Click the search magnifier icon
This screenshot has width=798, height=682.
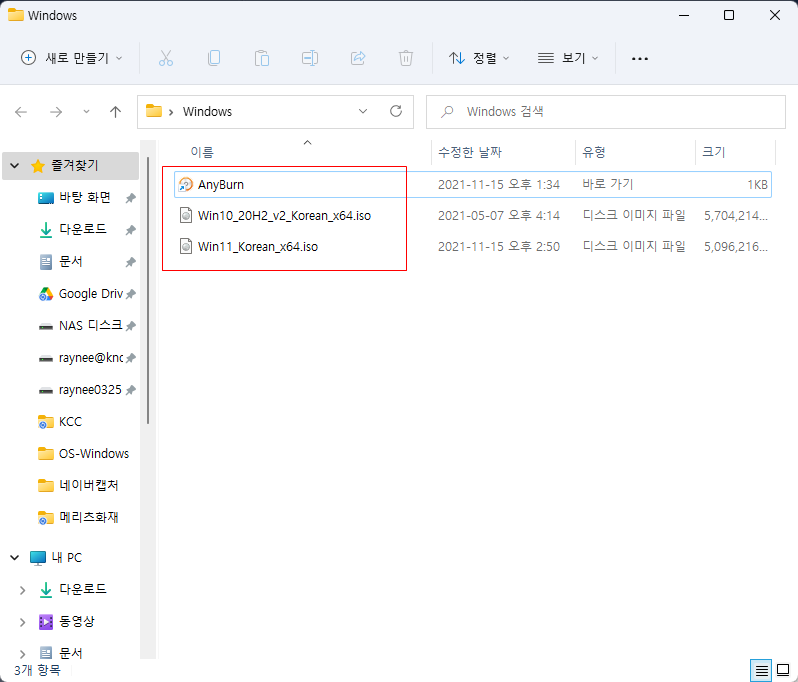447,111
